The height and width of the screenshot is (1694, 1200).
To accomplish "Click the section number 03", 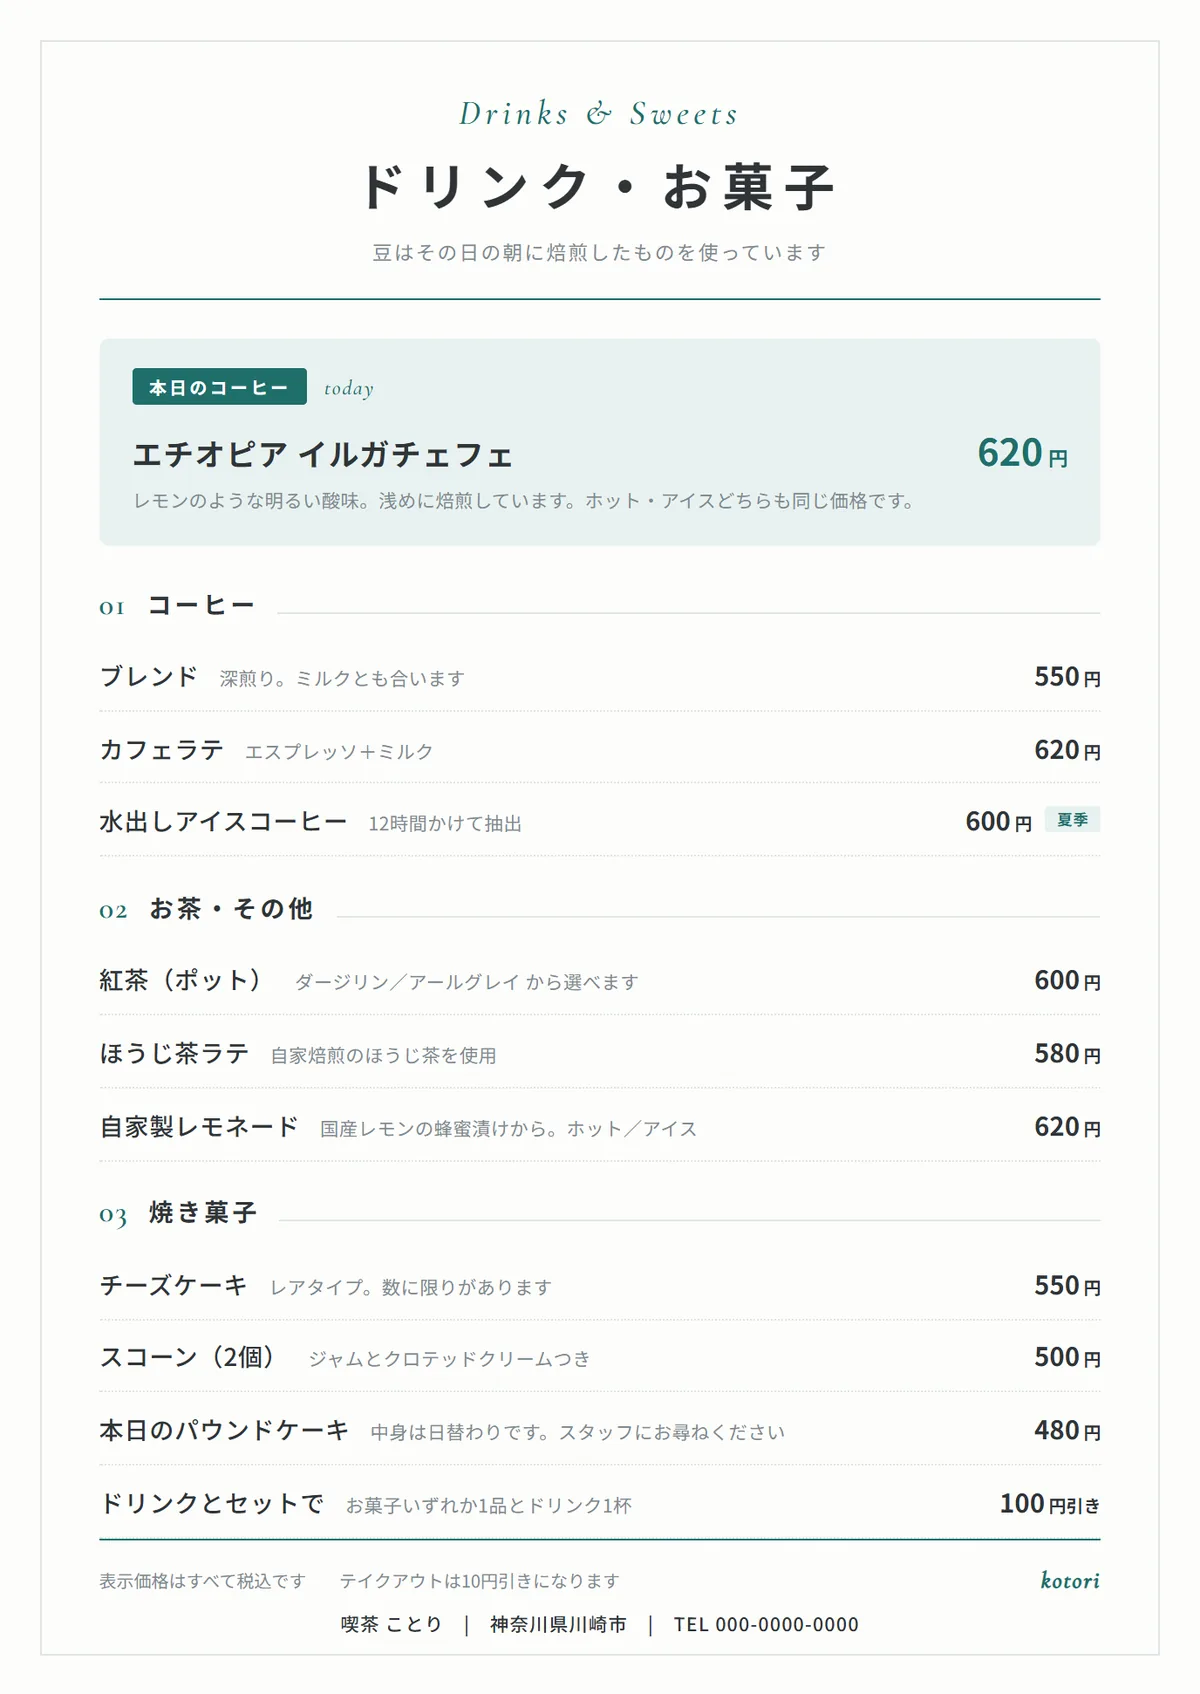I will coord(113,1215).
